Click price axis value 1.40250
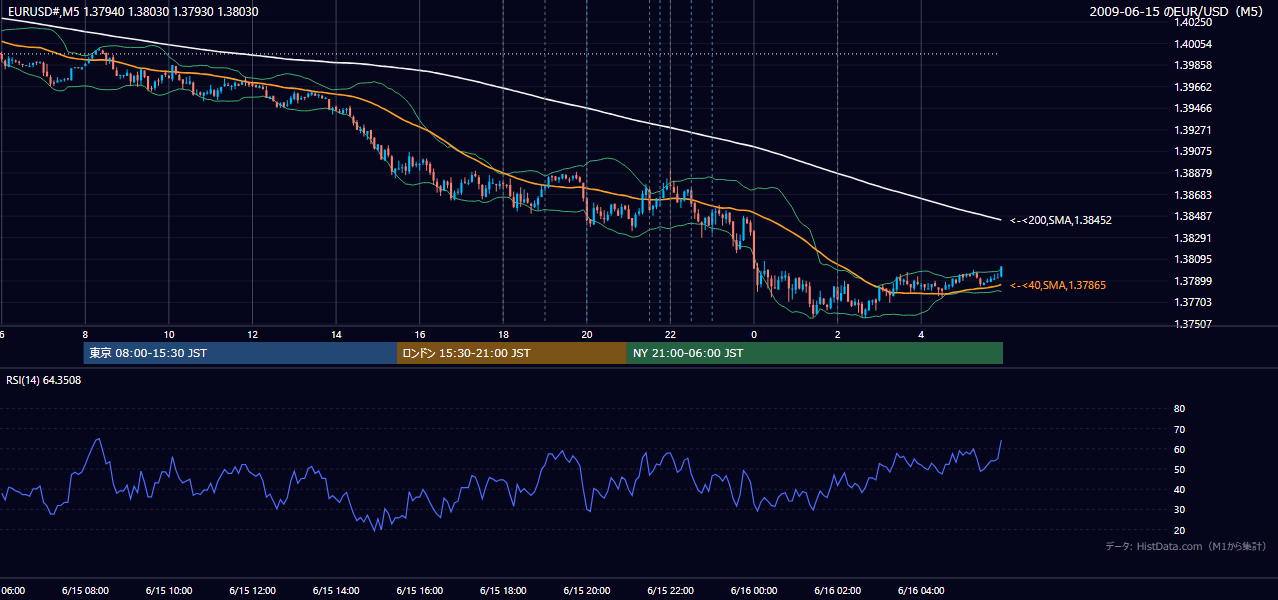This screenshot has height=600, width=1278. coord(1194,22)
